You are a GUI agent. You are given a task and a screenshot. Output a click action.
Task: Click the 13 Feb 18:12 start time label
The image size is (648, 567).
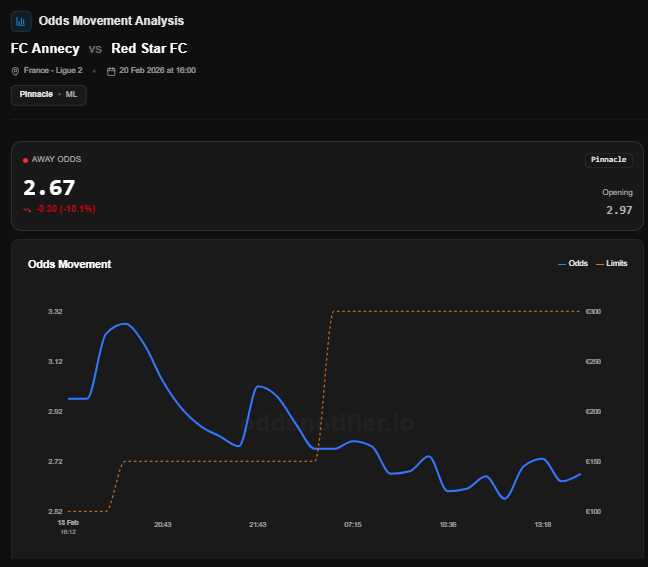(68, 527)
